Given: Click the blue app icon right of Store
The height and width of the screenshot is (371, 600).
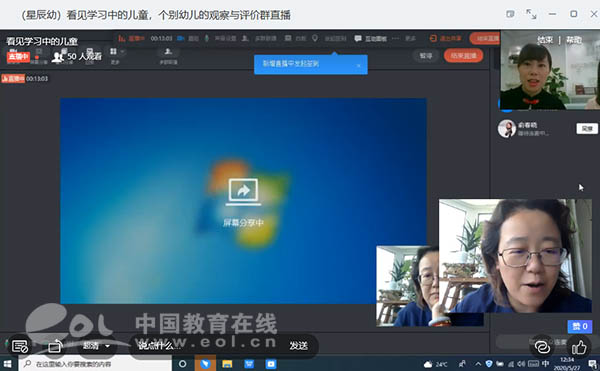Looking at the screenshot, I should pyautogui.click(x=271, y=364).
